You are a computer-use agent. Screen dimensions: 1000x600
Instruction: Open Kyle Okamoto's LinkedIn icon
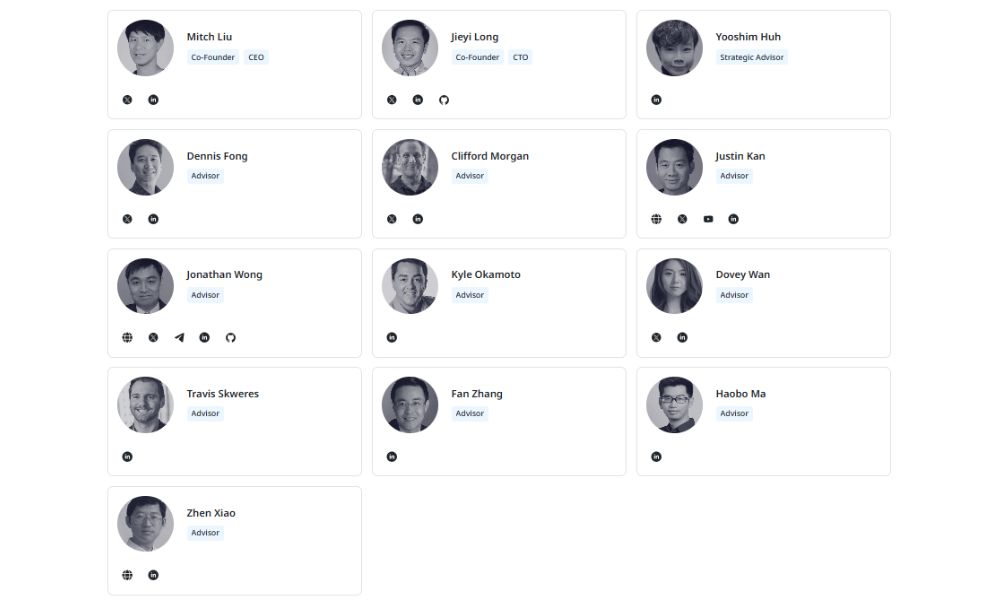(x=391, y=338)
